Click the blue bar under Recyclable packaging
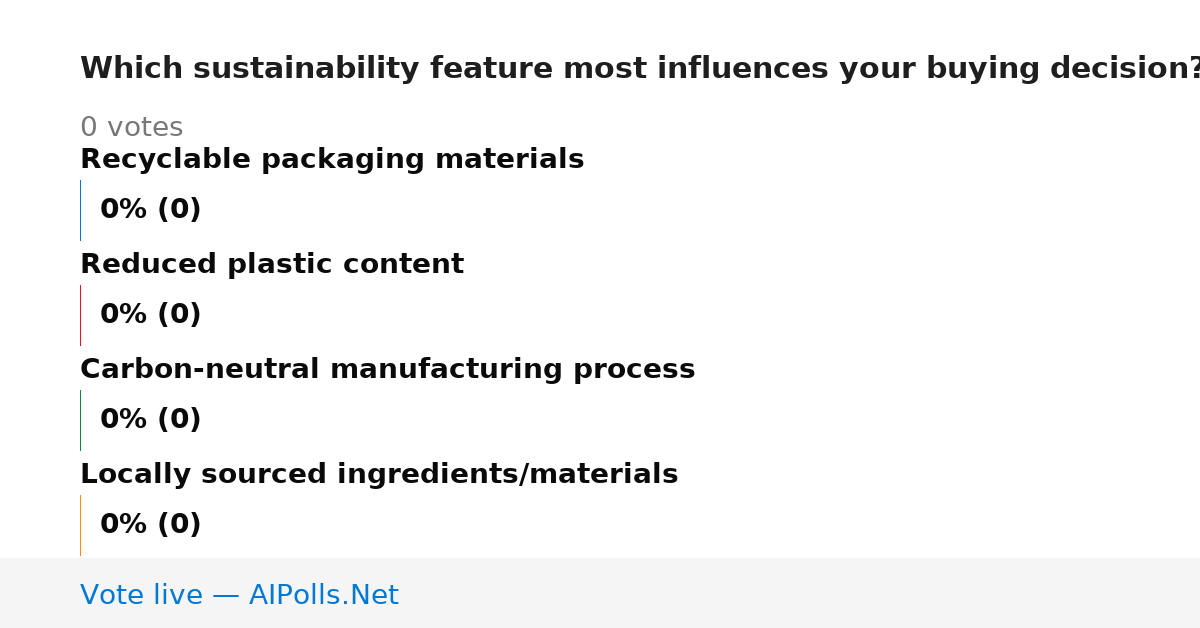The height and width of the screenshot is (628, 1200). pos(80,210)
